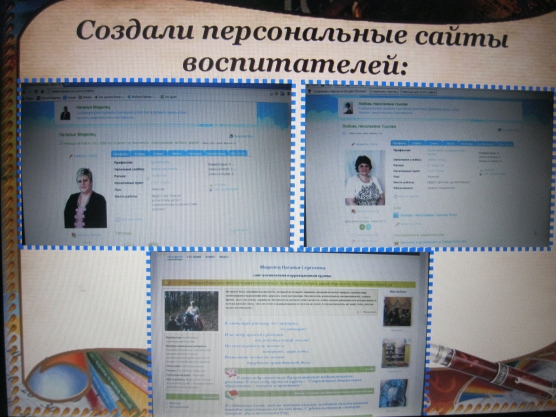The image size is (556, 417).
Task: Click the save password button in Chrome bar
Action: (x=384, y=91)
